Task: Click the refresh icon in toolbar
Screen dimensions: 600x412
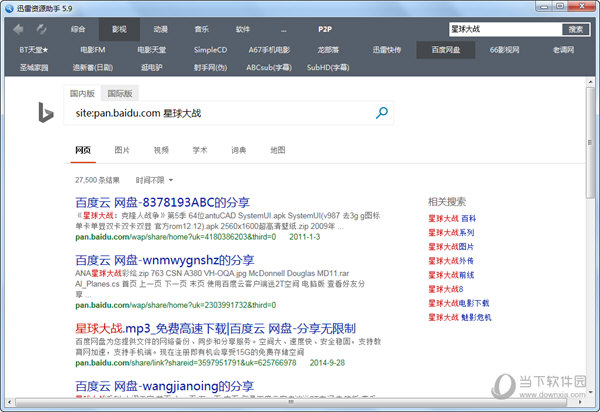Action: (x=41, y=29)
